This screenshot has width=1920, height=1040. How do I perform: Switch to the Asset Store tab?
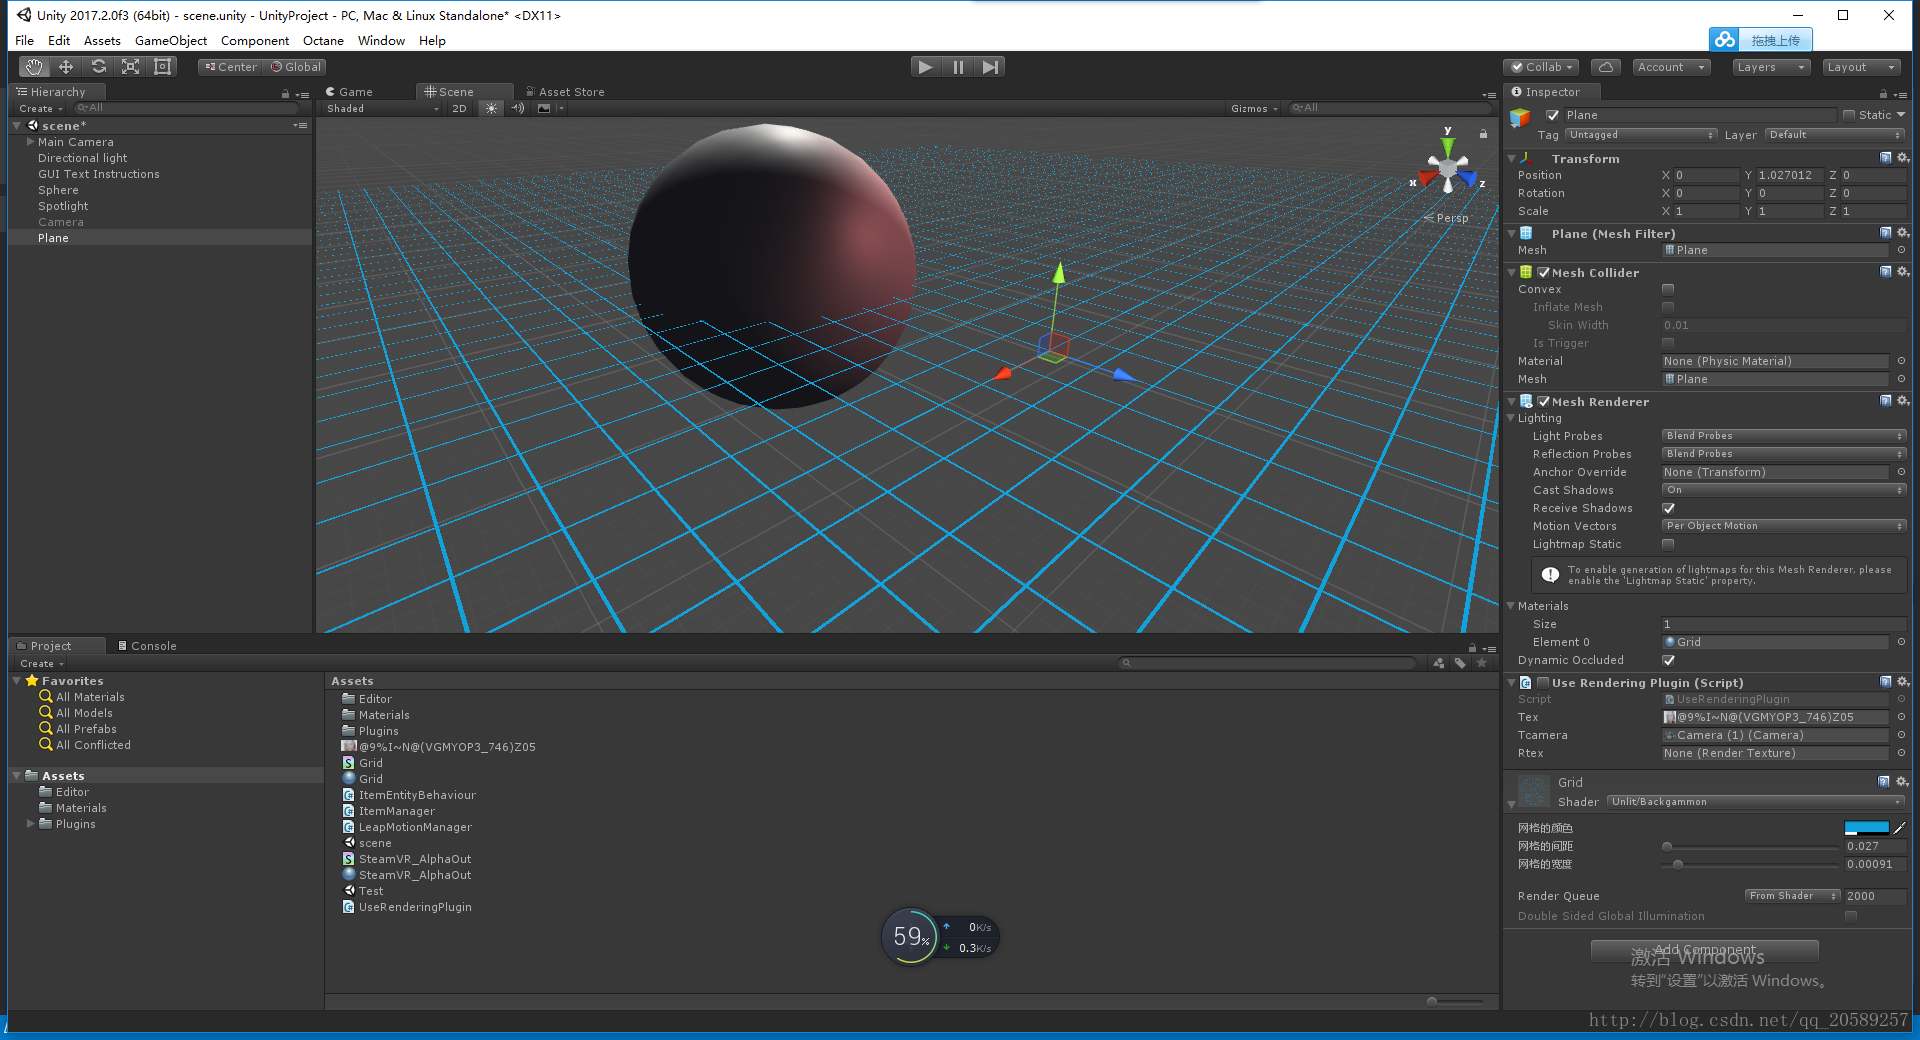pyautogui.click(x=565, y=92)
